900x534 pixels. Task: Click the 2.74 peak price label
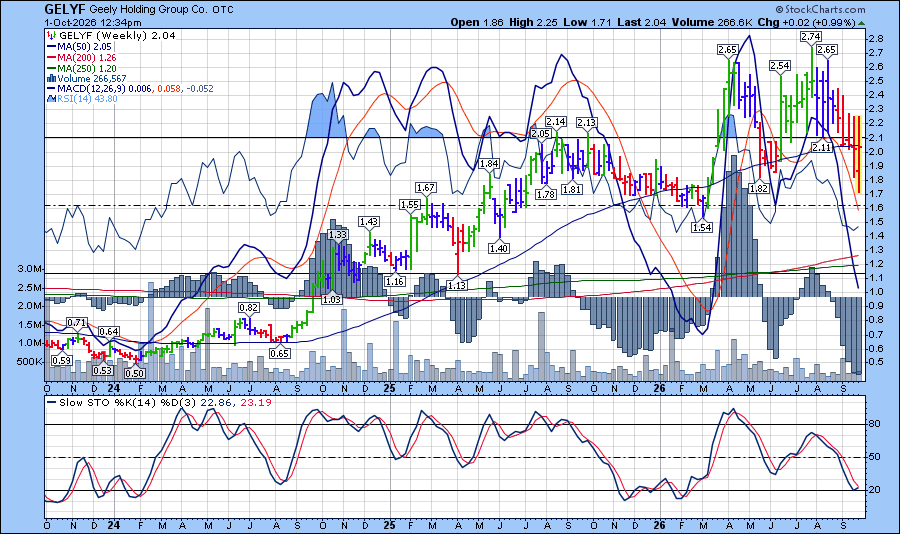tap(810, 36)
